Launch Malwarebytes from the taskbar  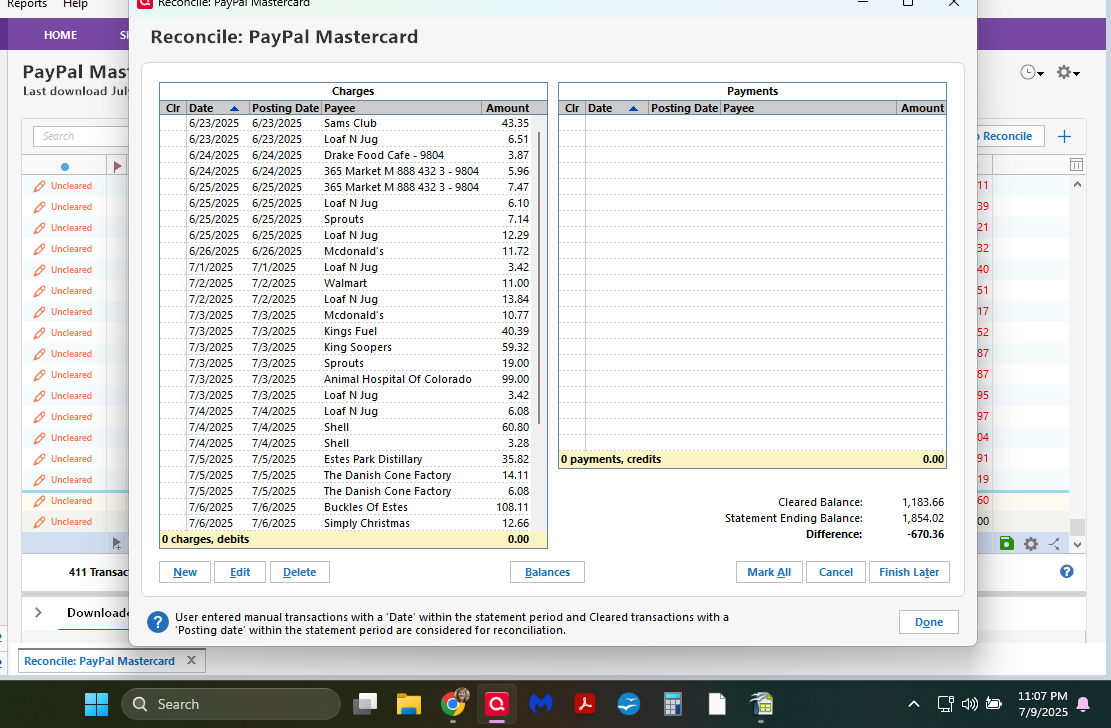point(541,704)
